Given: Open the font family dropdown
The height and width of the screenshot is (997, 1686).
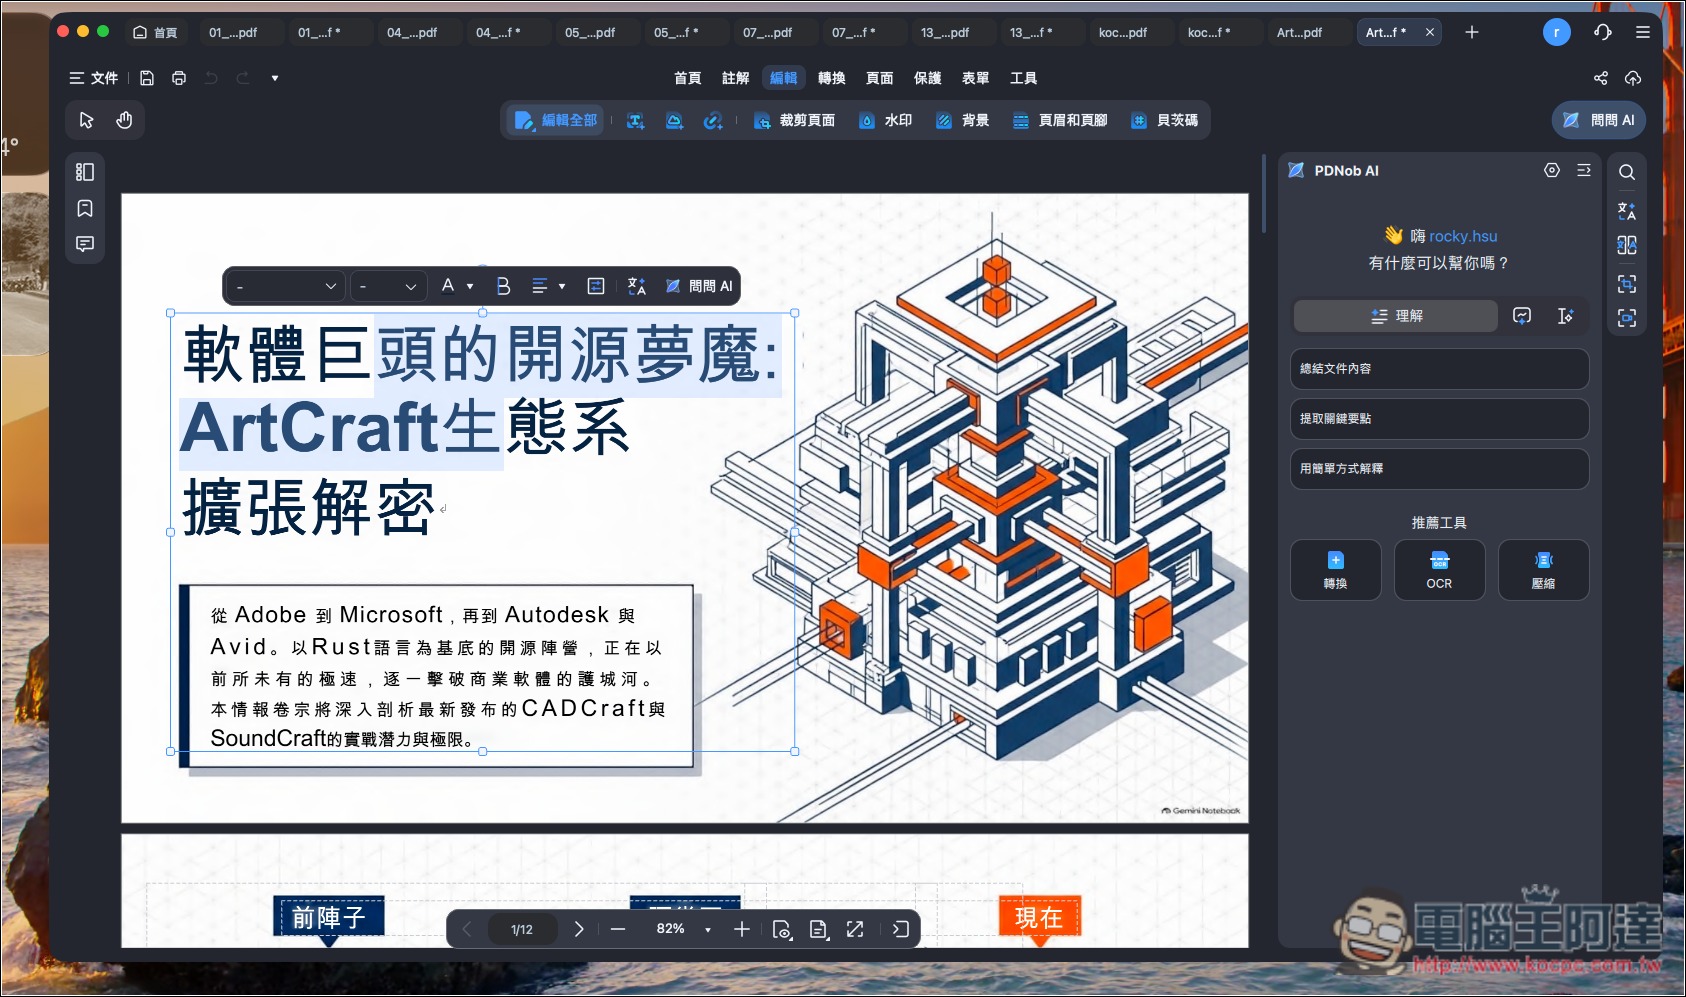Looking at the screenshot, I should [x=286, y=286].
